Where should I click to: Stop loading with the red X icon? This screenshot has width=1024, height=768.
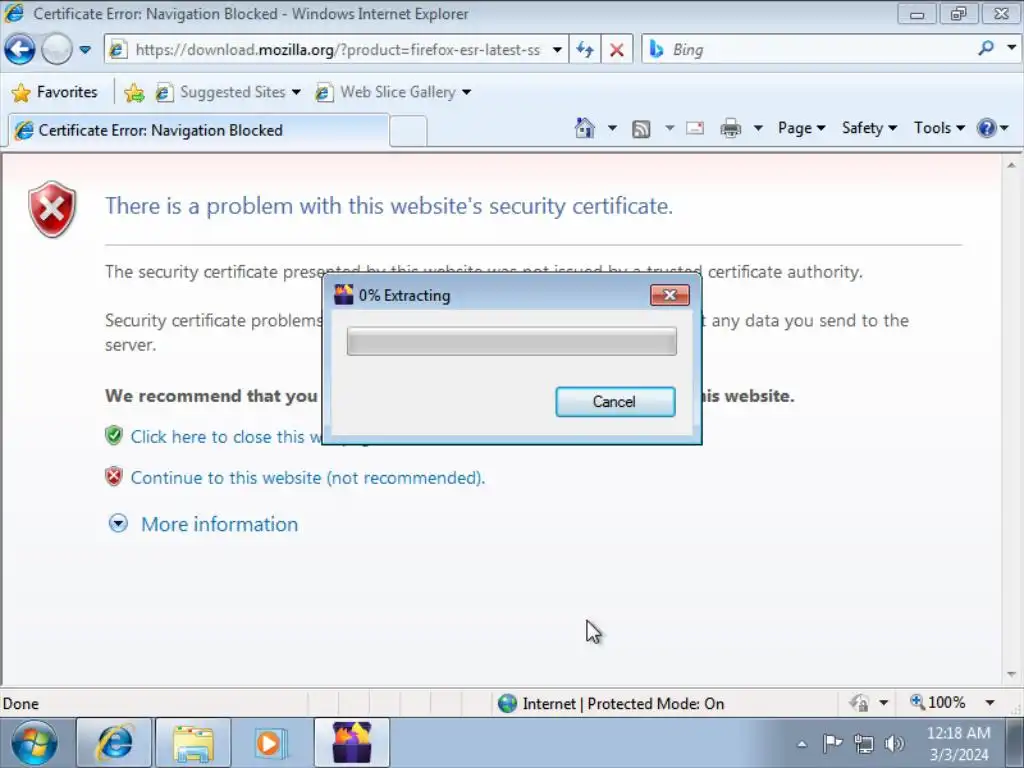pyautogui.click(x=616, y=50)
